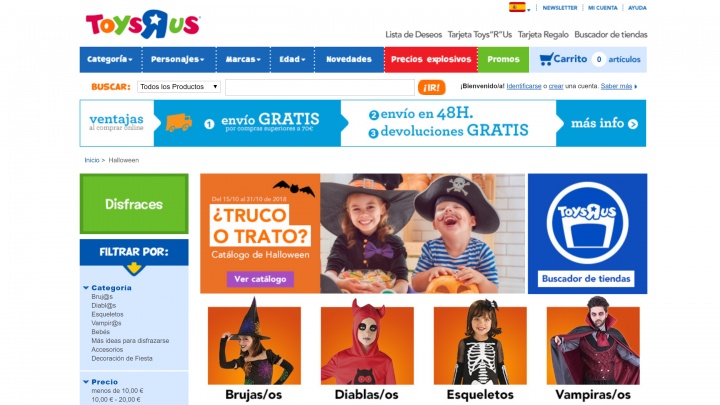
Task: Click the más info arrow icon
Action: tap(633, 124)
